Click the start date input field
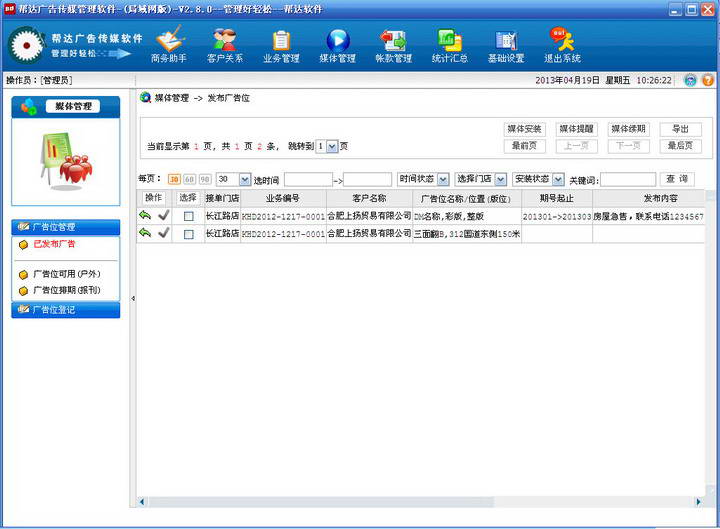Image resolution: width=720 pixels, height=529 pixels. coord(308,180)
